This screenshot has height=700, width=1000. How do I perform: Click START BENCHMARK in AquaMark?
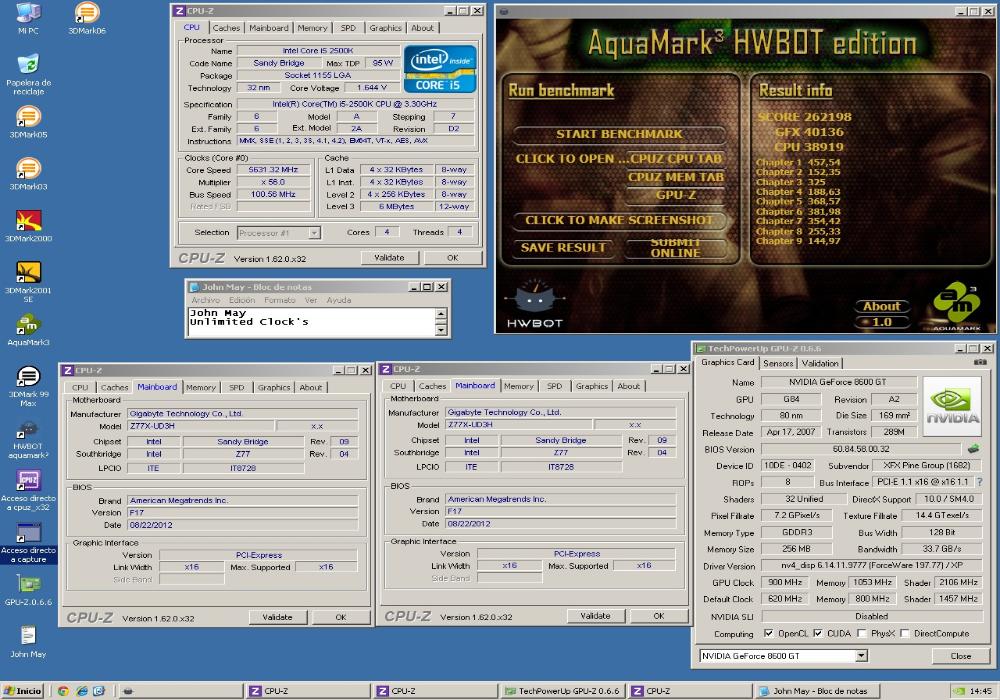(x=619, y=134)
